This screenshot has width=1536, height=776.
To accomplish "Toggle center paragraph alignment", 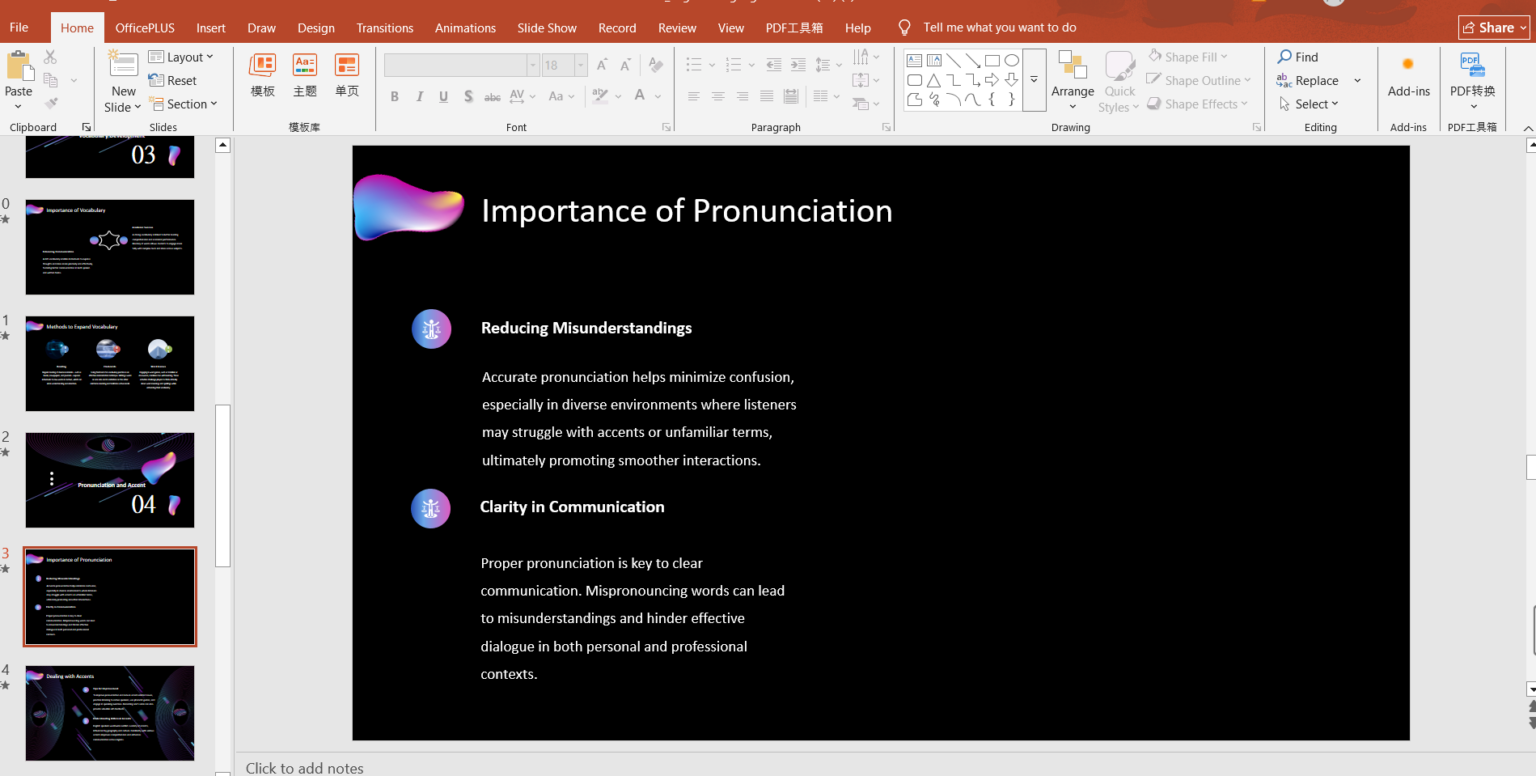I will pos(718,96).
